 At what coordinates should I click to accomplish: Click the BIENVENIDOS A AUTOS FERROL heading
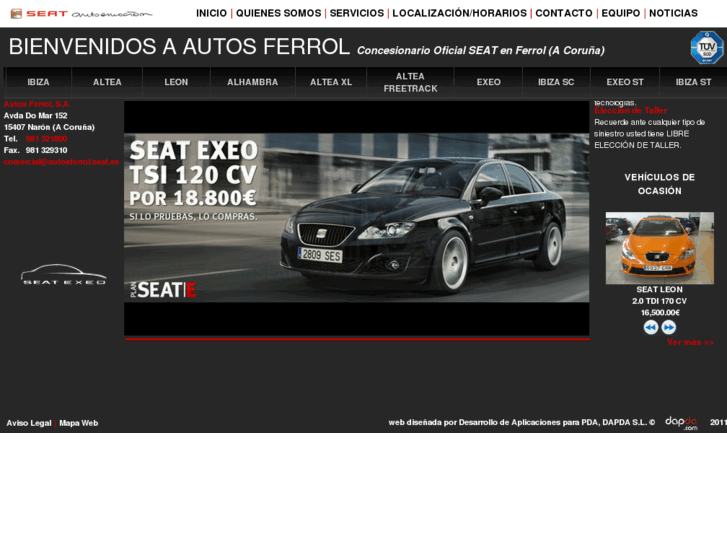pos(179,47)
